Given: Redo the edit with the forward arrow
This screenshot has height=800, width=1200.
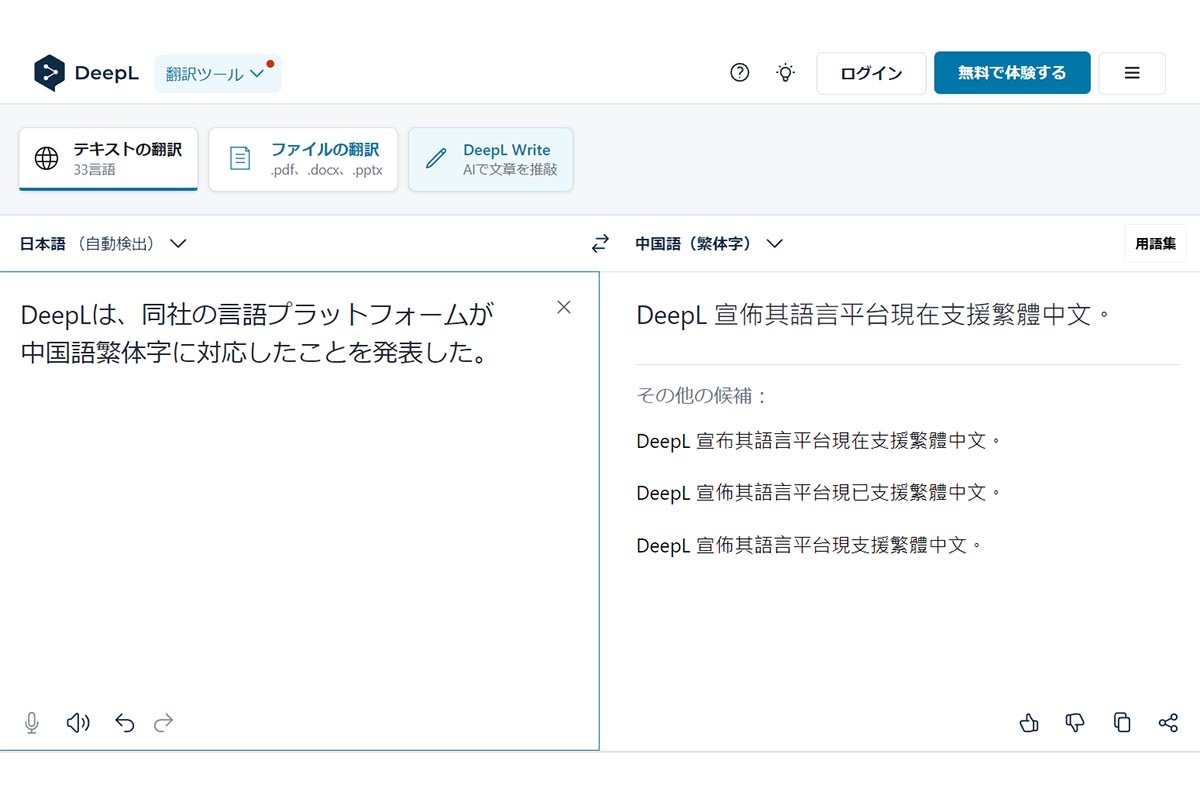Looking at the screenshot, I should pyautogui.click(x=164, y=722).
